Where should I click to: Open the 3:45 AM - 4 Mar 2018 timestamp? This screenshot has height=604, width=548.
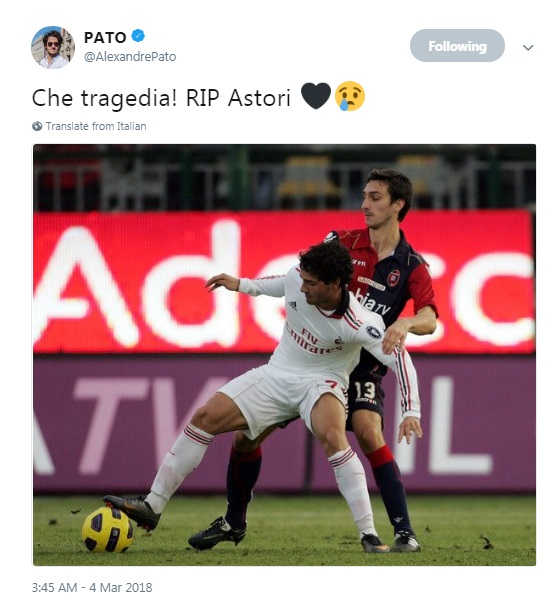[92, 587]
